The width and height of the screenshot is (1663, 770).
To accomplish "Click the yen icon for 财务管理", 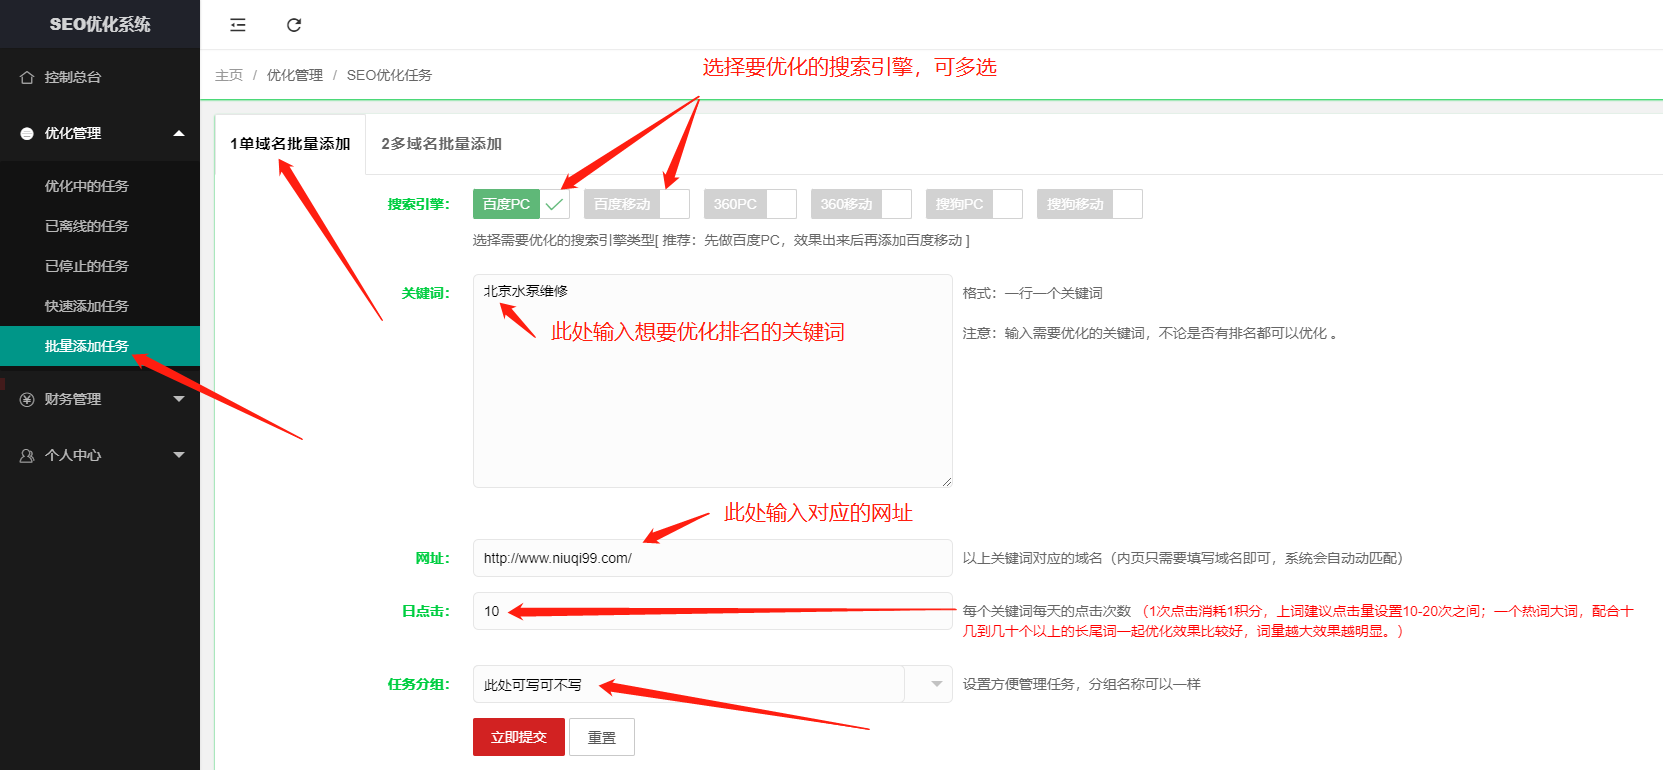I will pos(27,399).
